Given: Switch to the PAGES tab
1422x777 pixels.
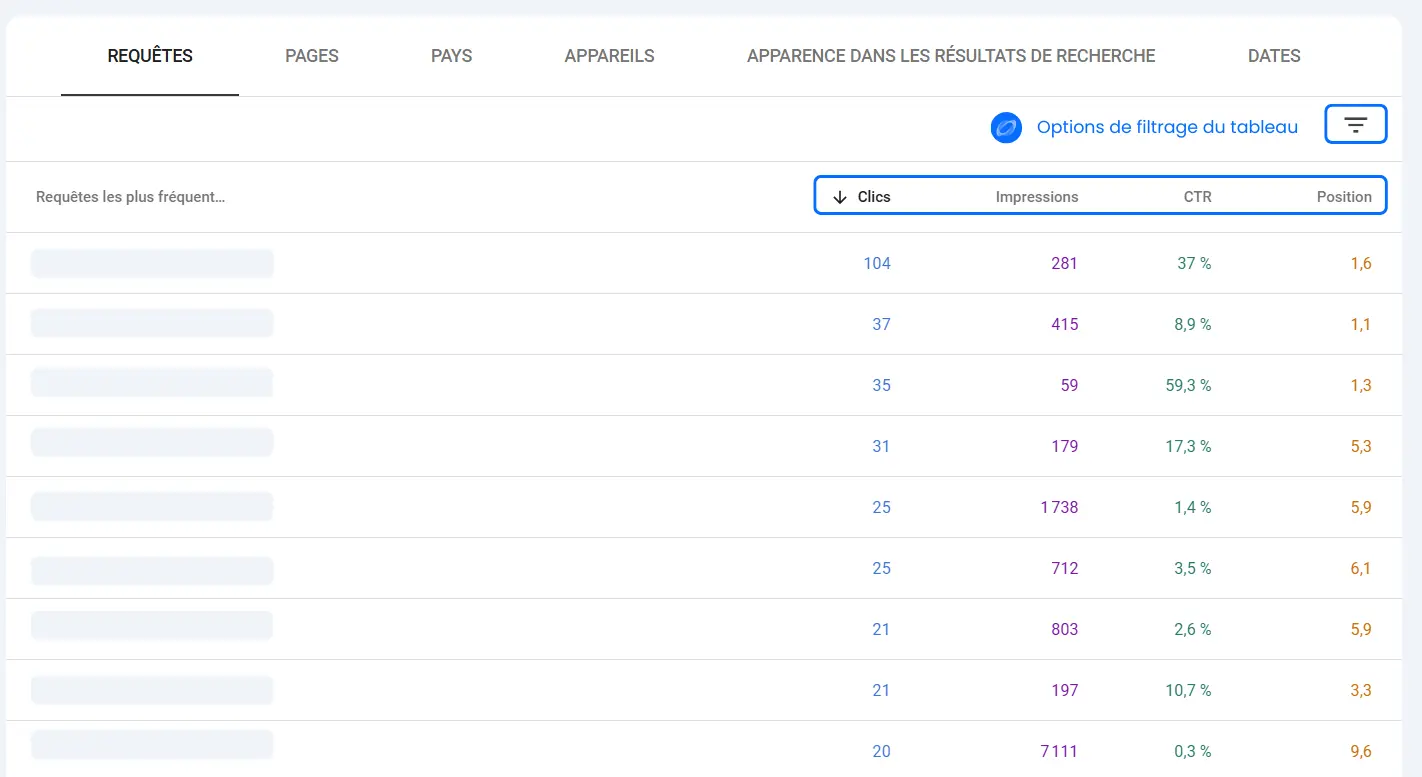Looking at the screenshot, I should [311, 56].
